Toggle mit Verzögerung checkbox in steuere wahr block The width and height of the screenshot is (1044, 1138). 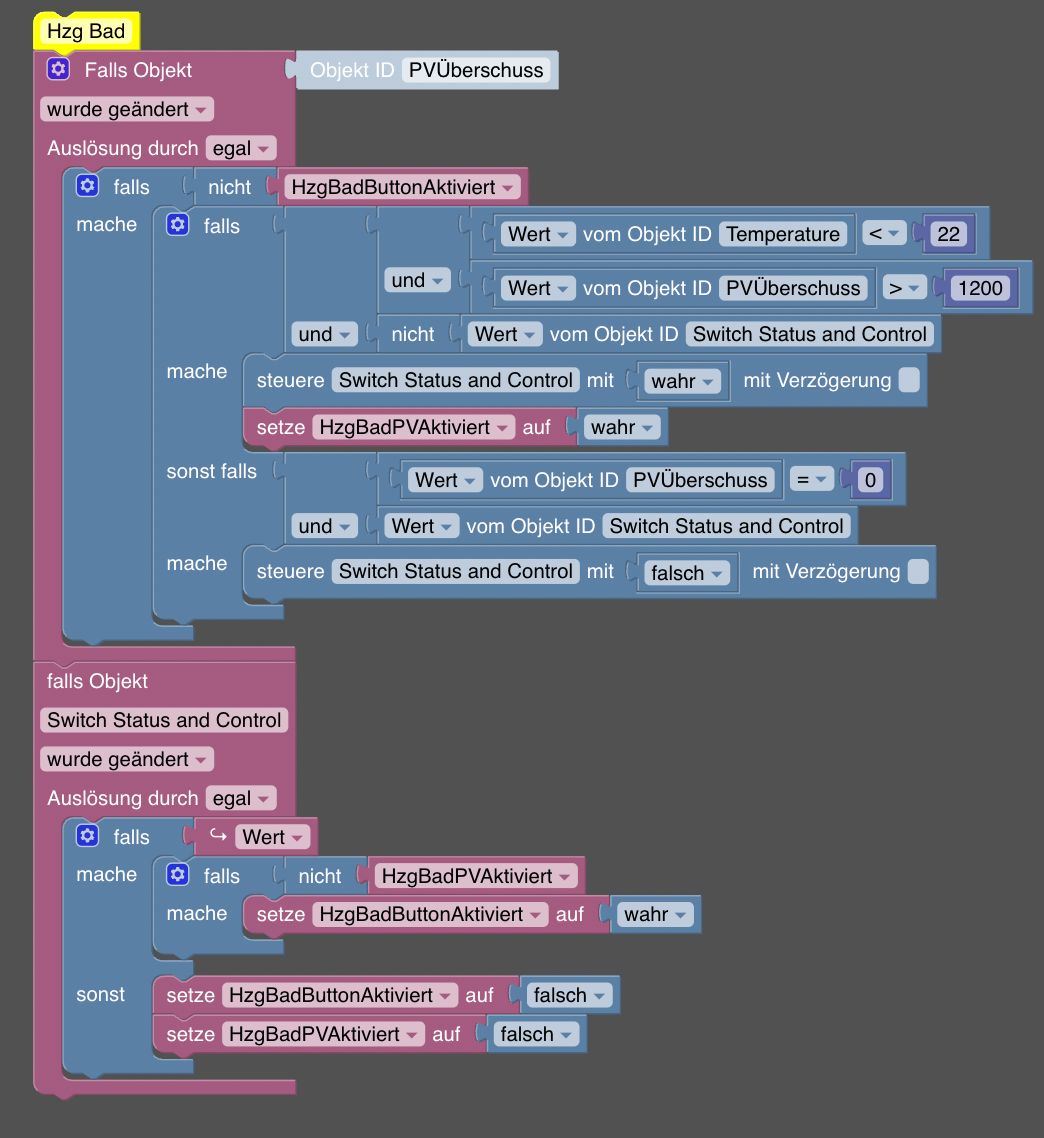pyautogui.click(x=909, y=380)
